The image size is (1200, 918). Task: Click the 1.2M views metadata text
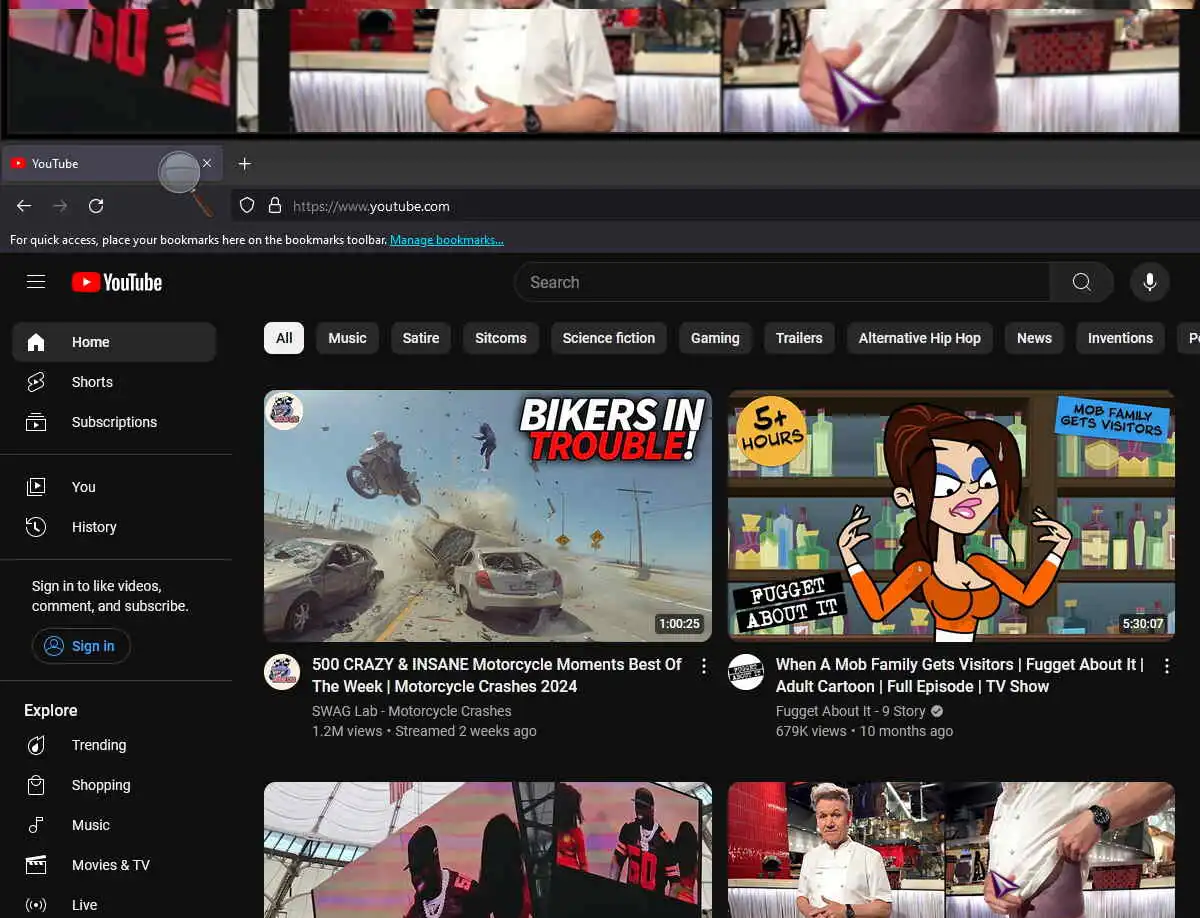click(x=347, y=731)
